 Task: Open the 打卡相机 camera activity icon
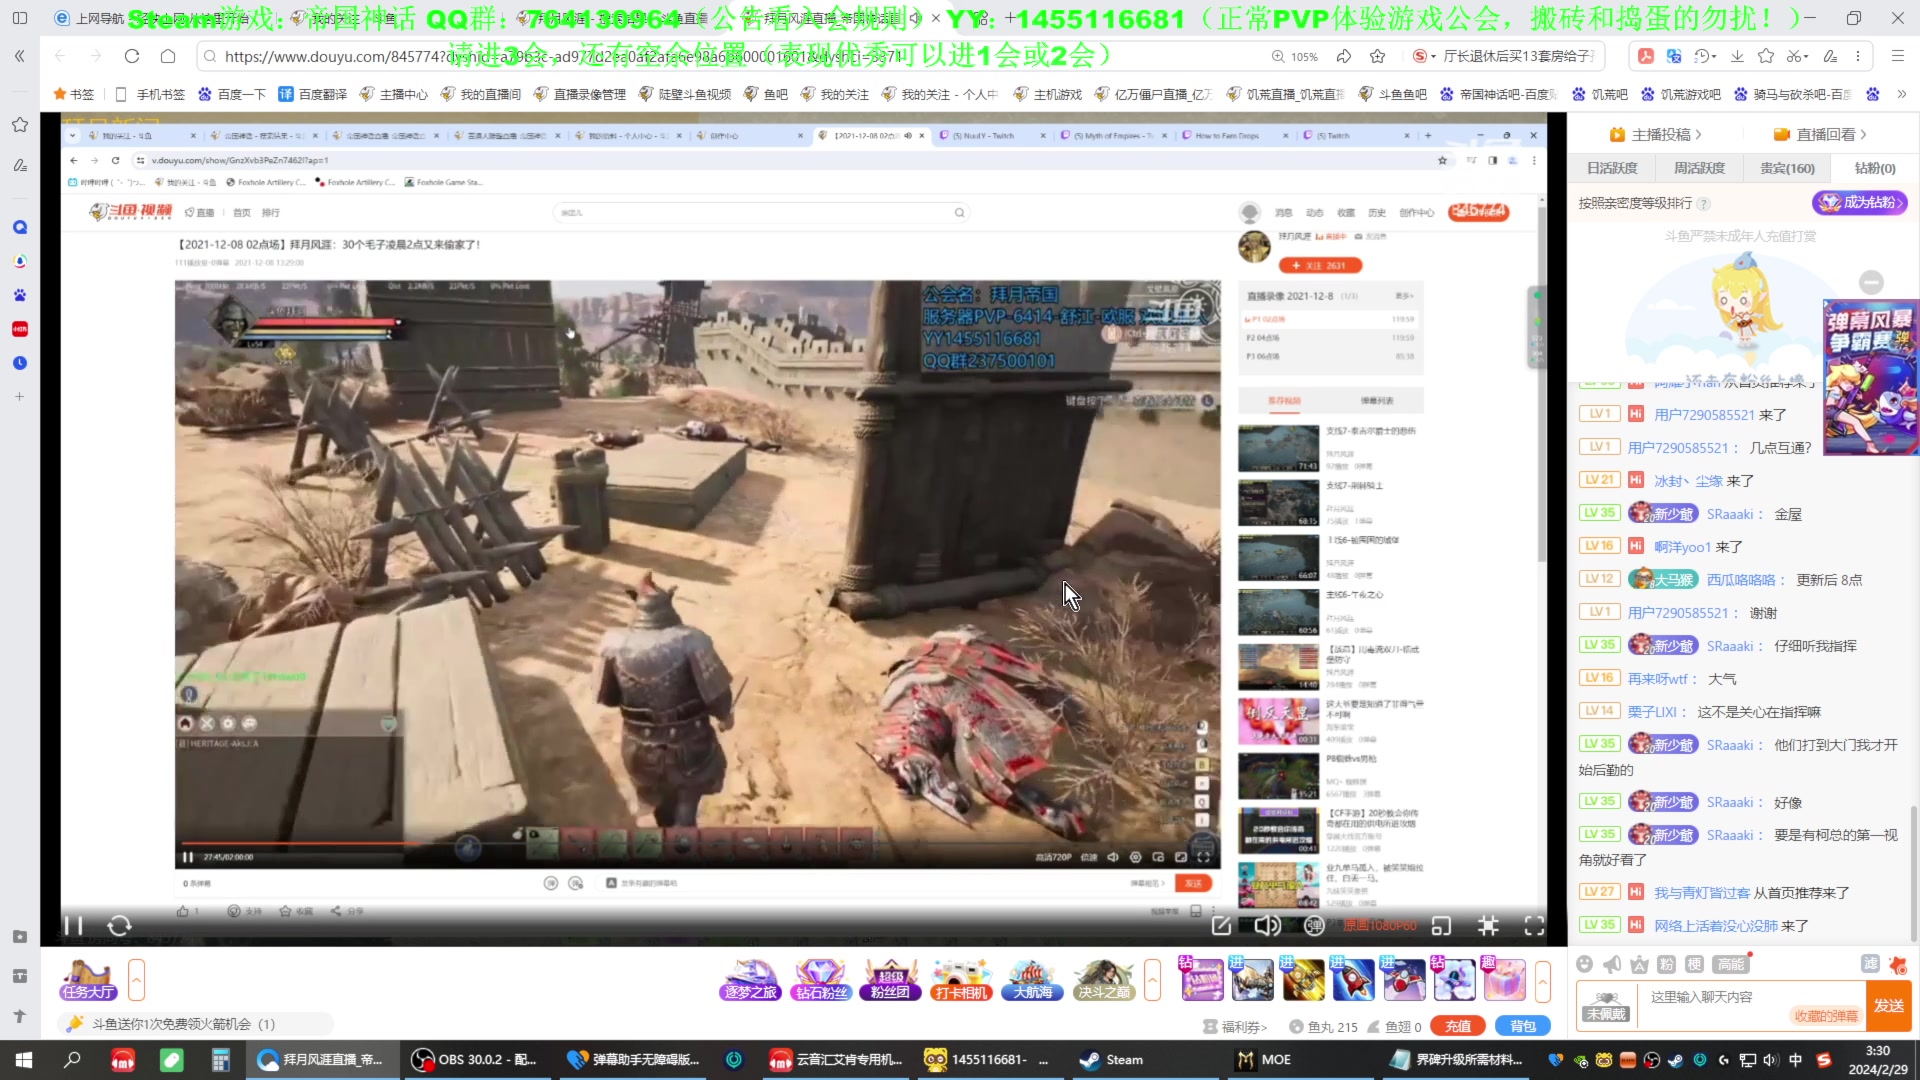(961, 980)
